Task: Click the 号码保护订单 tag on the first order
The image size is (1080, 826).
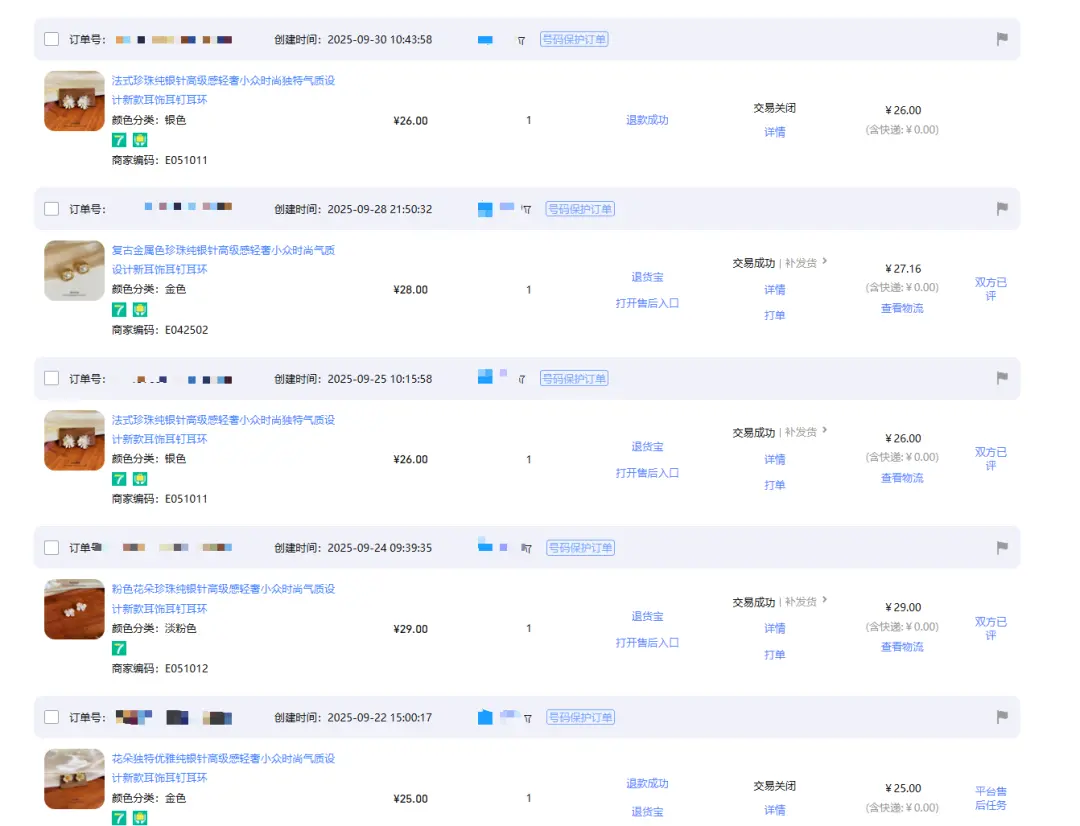Action: [x=574, y=39]
